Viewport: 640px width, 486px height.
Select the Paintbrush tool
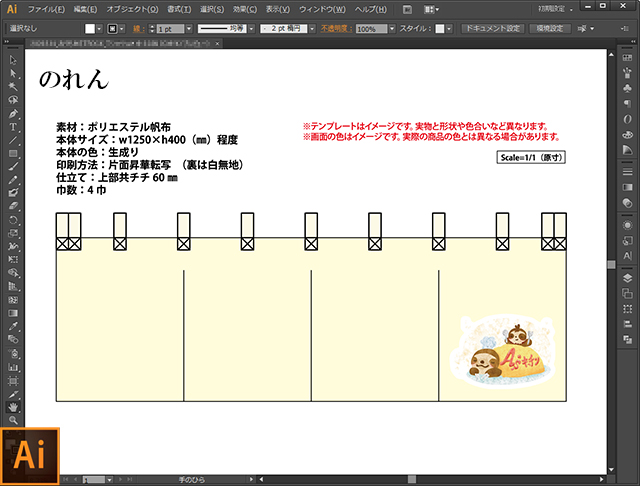(13, 166)
